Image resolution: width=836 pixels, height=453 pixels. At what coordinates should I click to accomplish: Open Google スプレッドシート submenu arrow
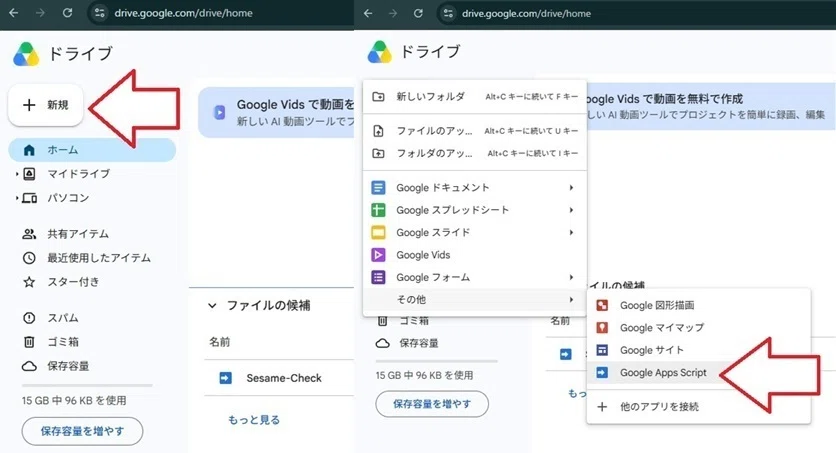click(x=571, y=210)
